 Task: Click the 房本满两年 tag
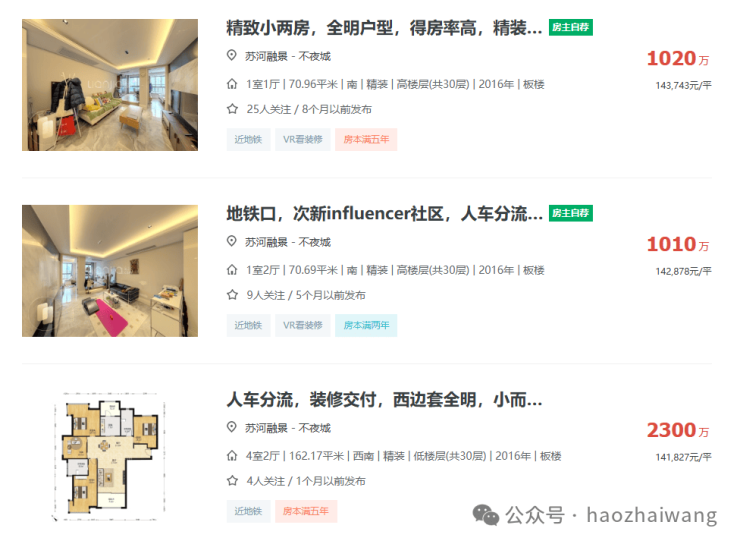tap(366, 325)
